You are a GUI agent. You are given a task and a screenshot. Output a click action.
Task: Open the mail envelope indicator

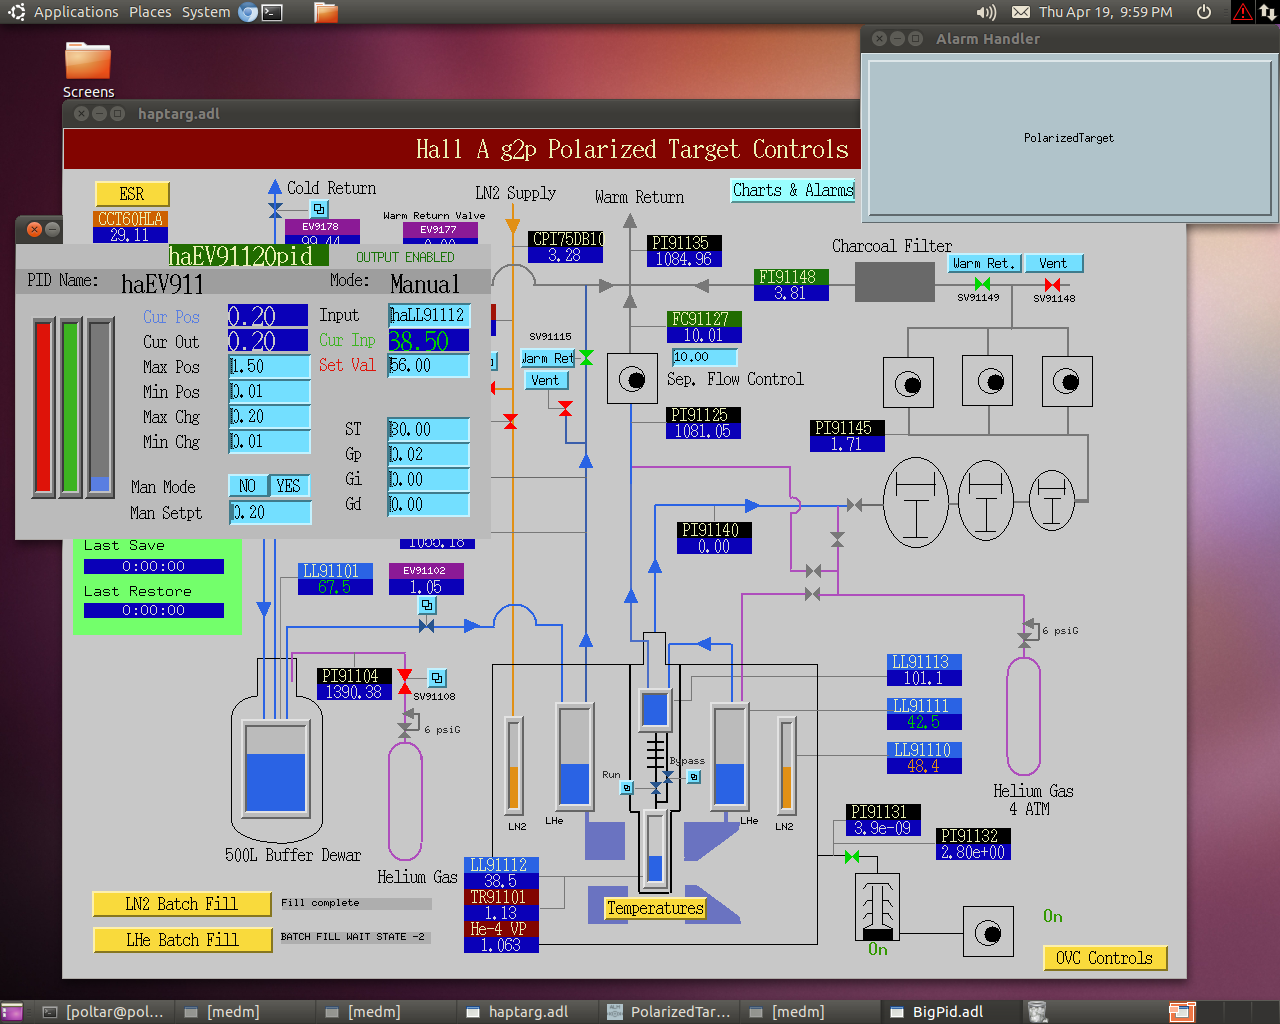1021,12
